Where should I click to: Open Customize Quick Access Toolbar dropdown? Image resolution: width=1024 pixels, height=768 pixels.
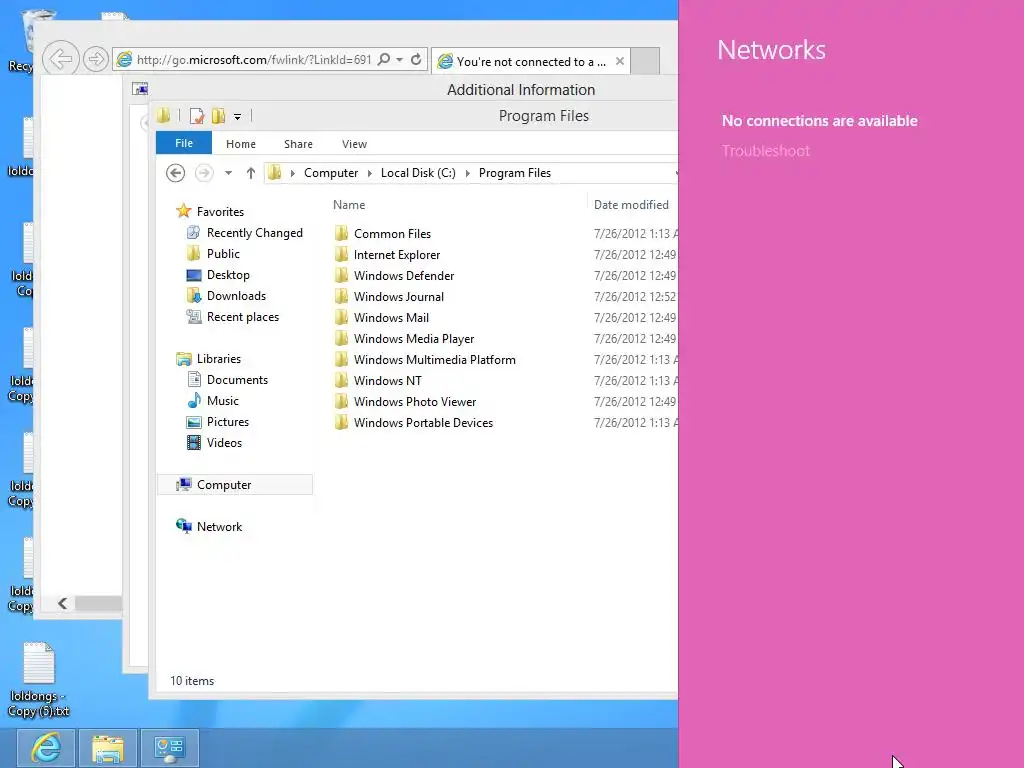(237, 117)
